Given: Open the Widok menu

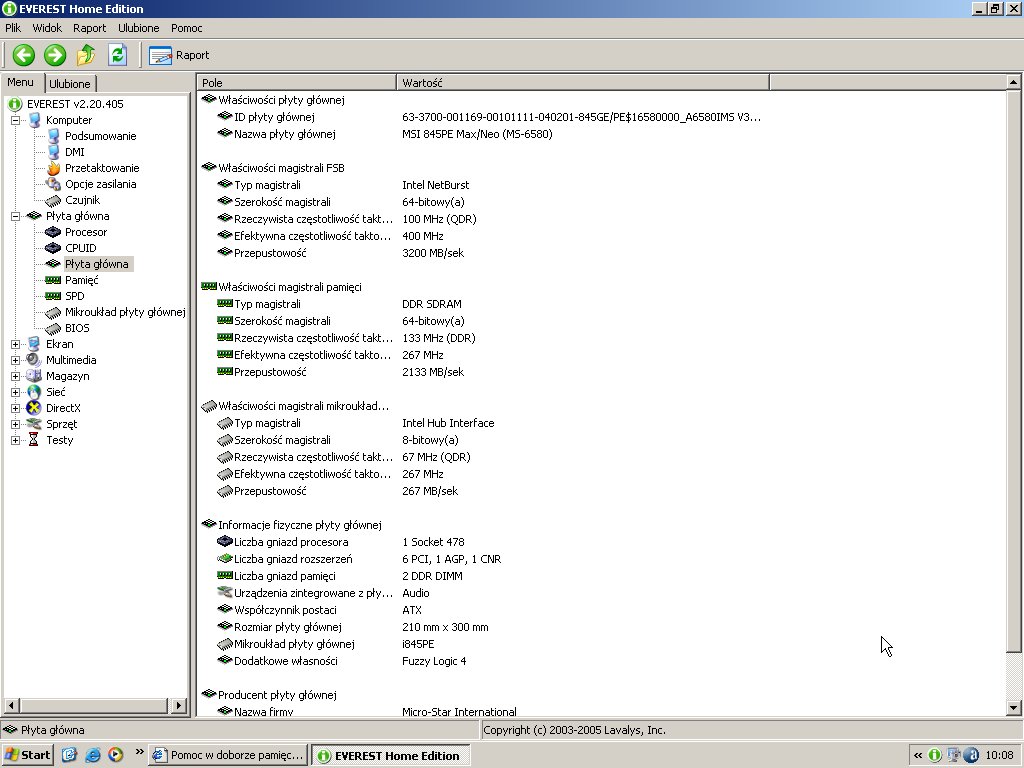Looking at the screenshot, I should click(47, 28).
